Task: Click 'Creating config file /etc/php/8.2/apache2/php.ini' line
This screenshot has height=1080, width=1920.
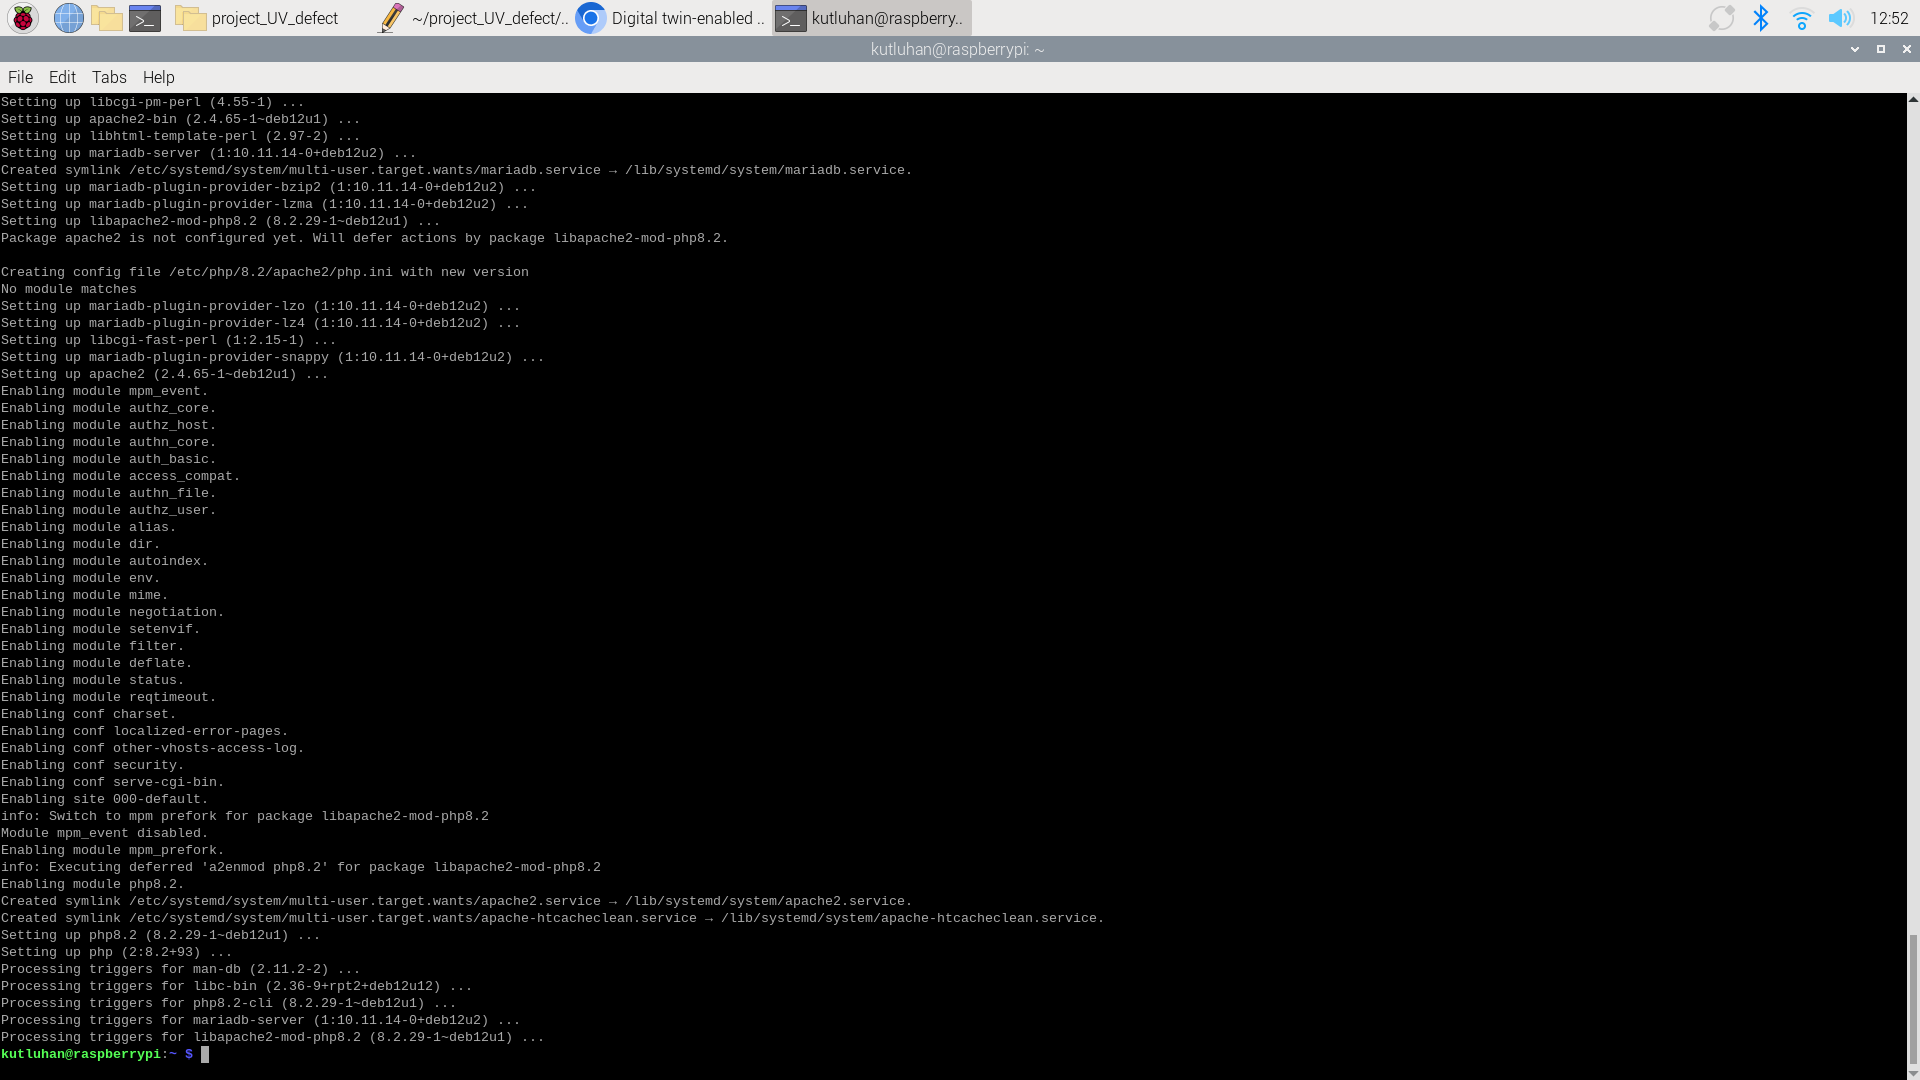Action: [265, 272]
